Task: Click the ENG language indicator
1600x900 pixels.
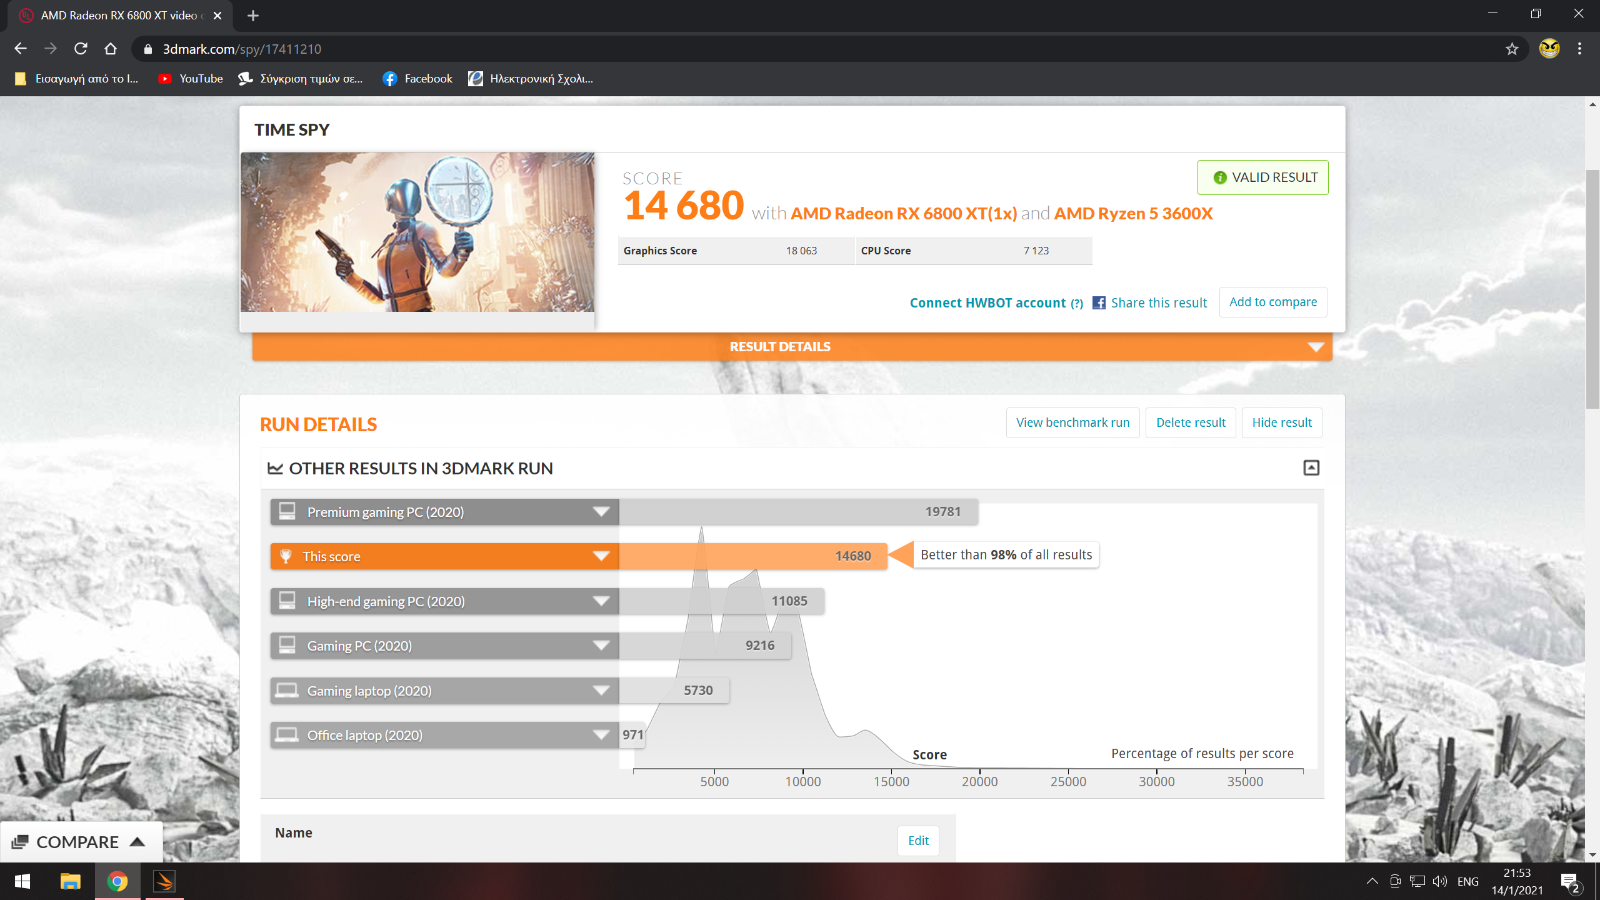Action: click(x=1468, y=881)
